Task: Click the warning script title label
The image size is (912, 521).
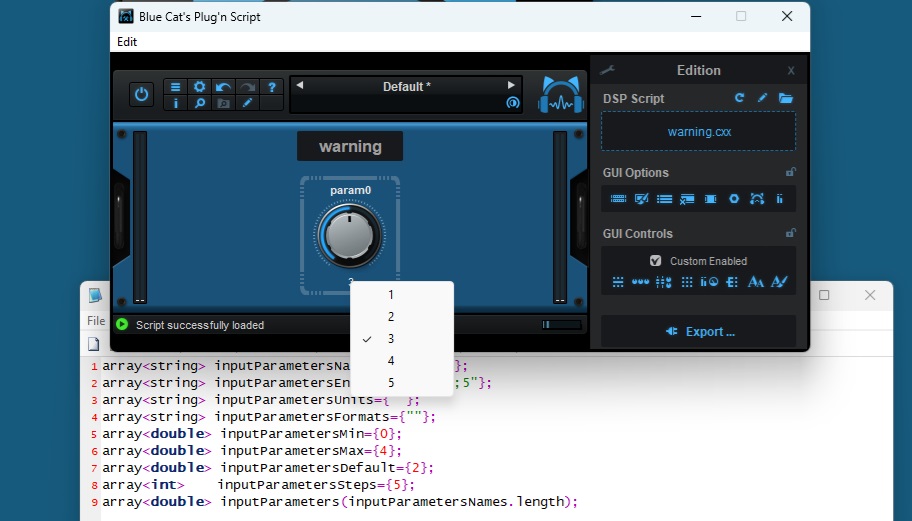Action: pos(350,146)
